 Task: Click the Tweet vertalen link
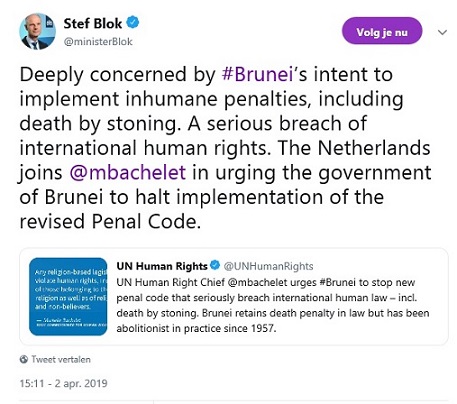(x=61, y=359)
